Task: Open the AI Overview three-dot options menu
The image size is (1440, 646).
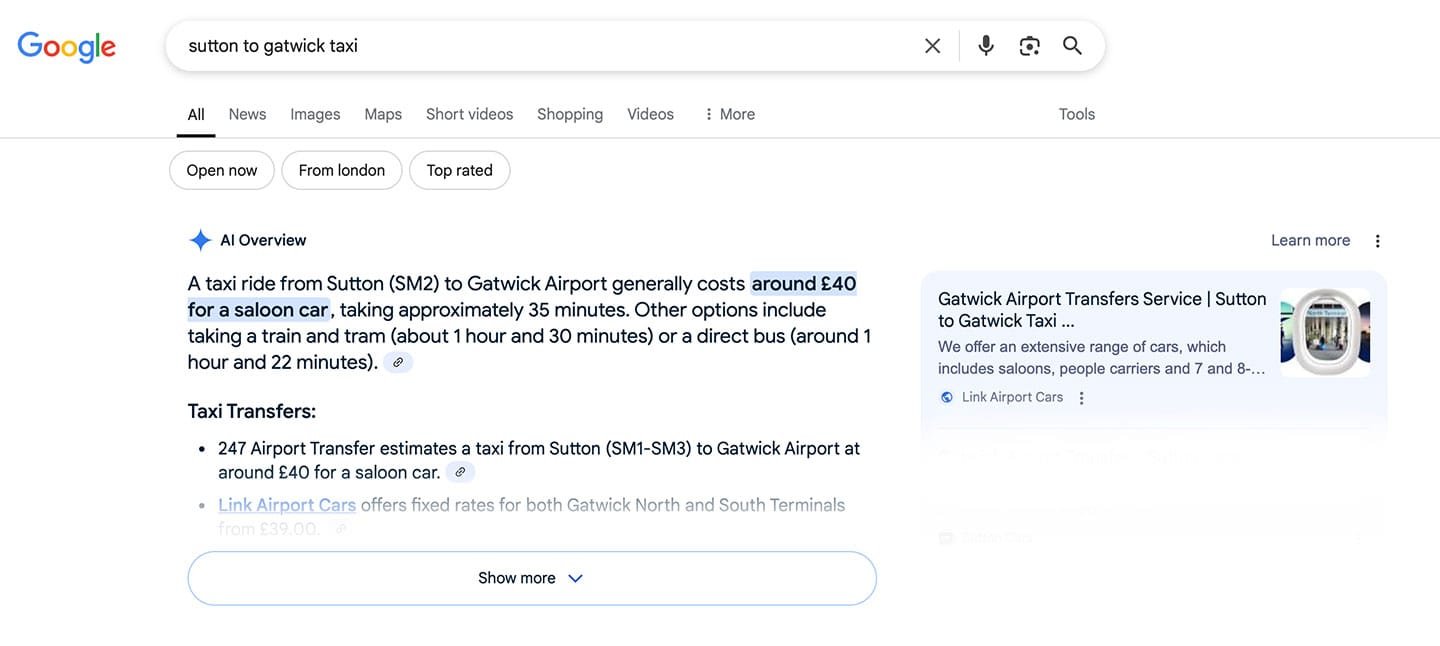Action: pos(1377,241)
